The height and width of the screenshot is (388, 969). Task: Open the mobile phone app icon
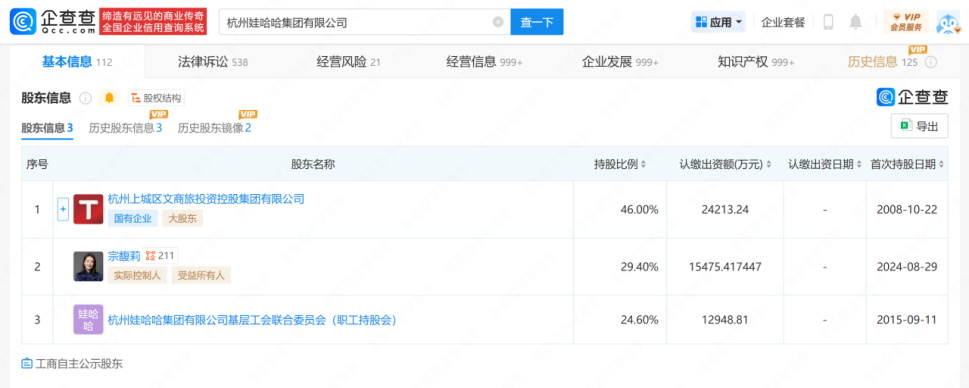(828, 22)
